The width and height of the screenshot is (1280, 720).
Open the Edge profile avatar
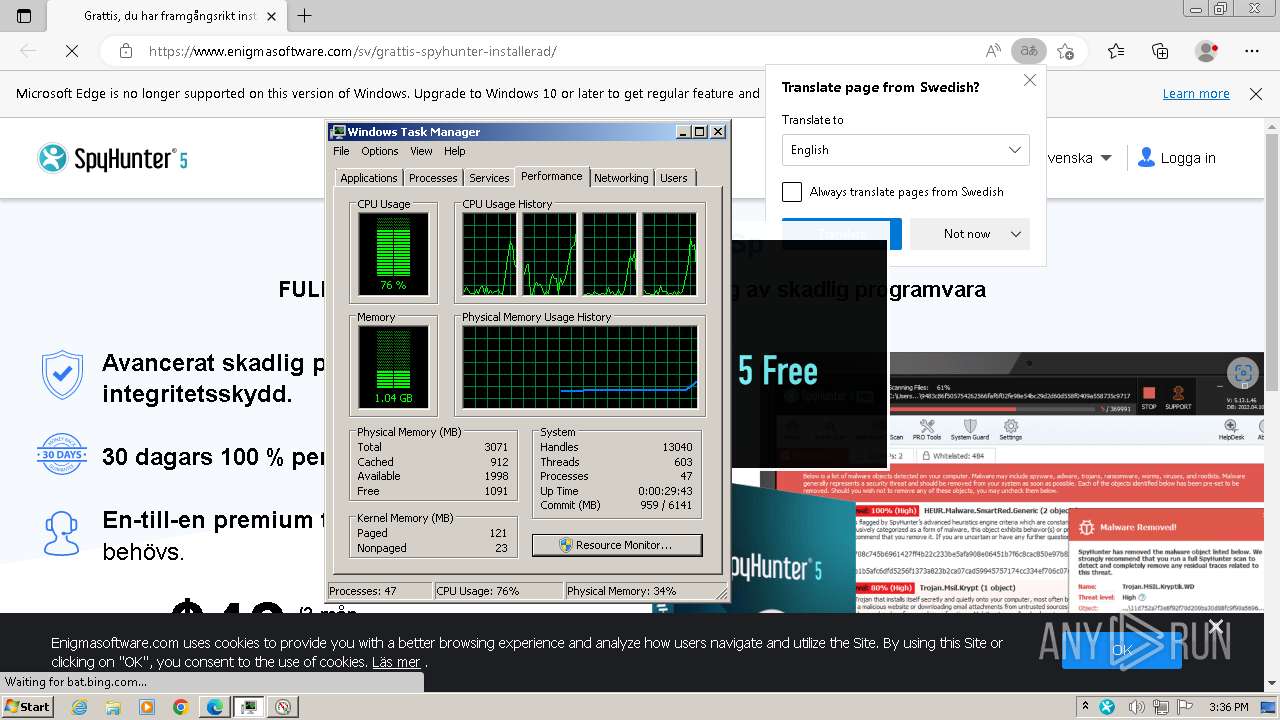(x=1207, y=51)
